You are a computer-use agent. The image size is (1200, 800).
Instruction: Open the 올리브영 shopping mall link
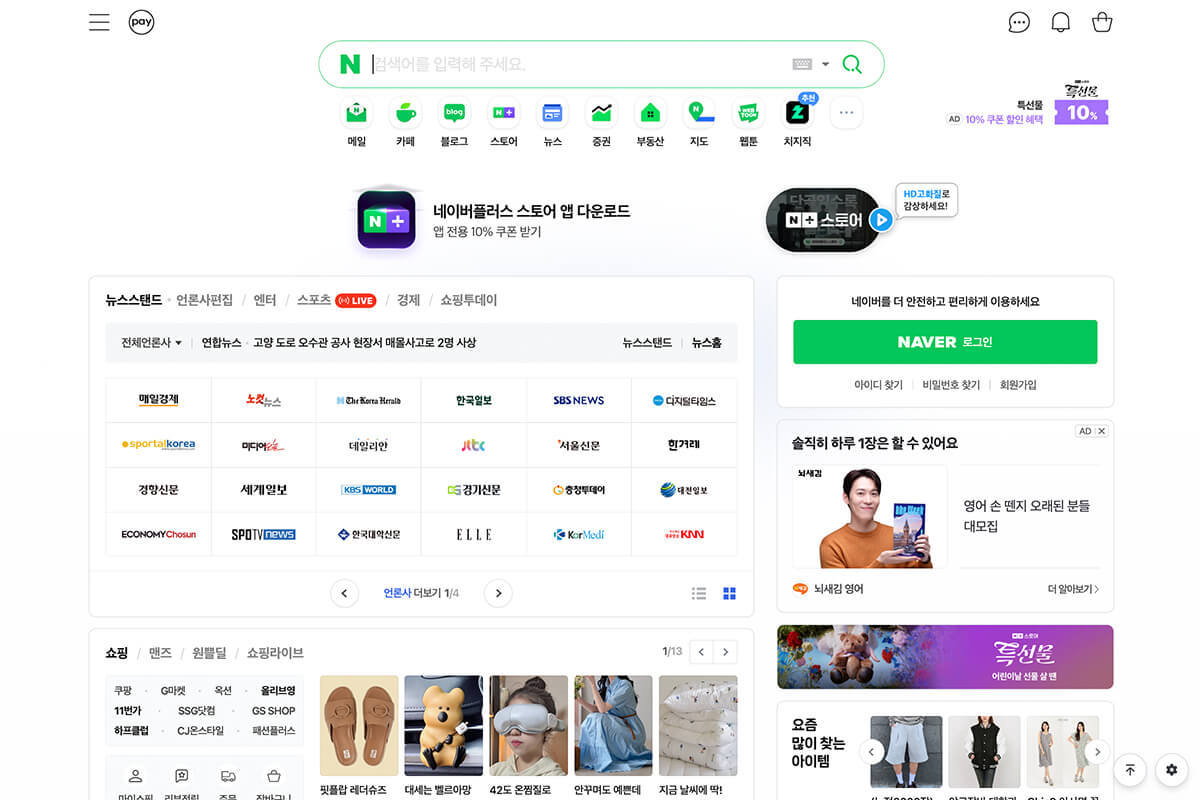click(278, 691)
